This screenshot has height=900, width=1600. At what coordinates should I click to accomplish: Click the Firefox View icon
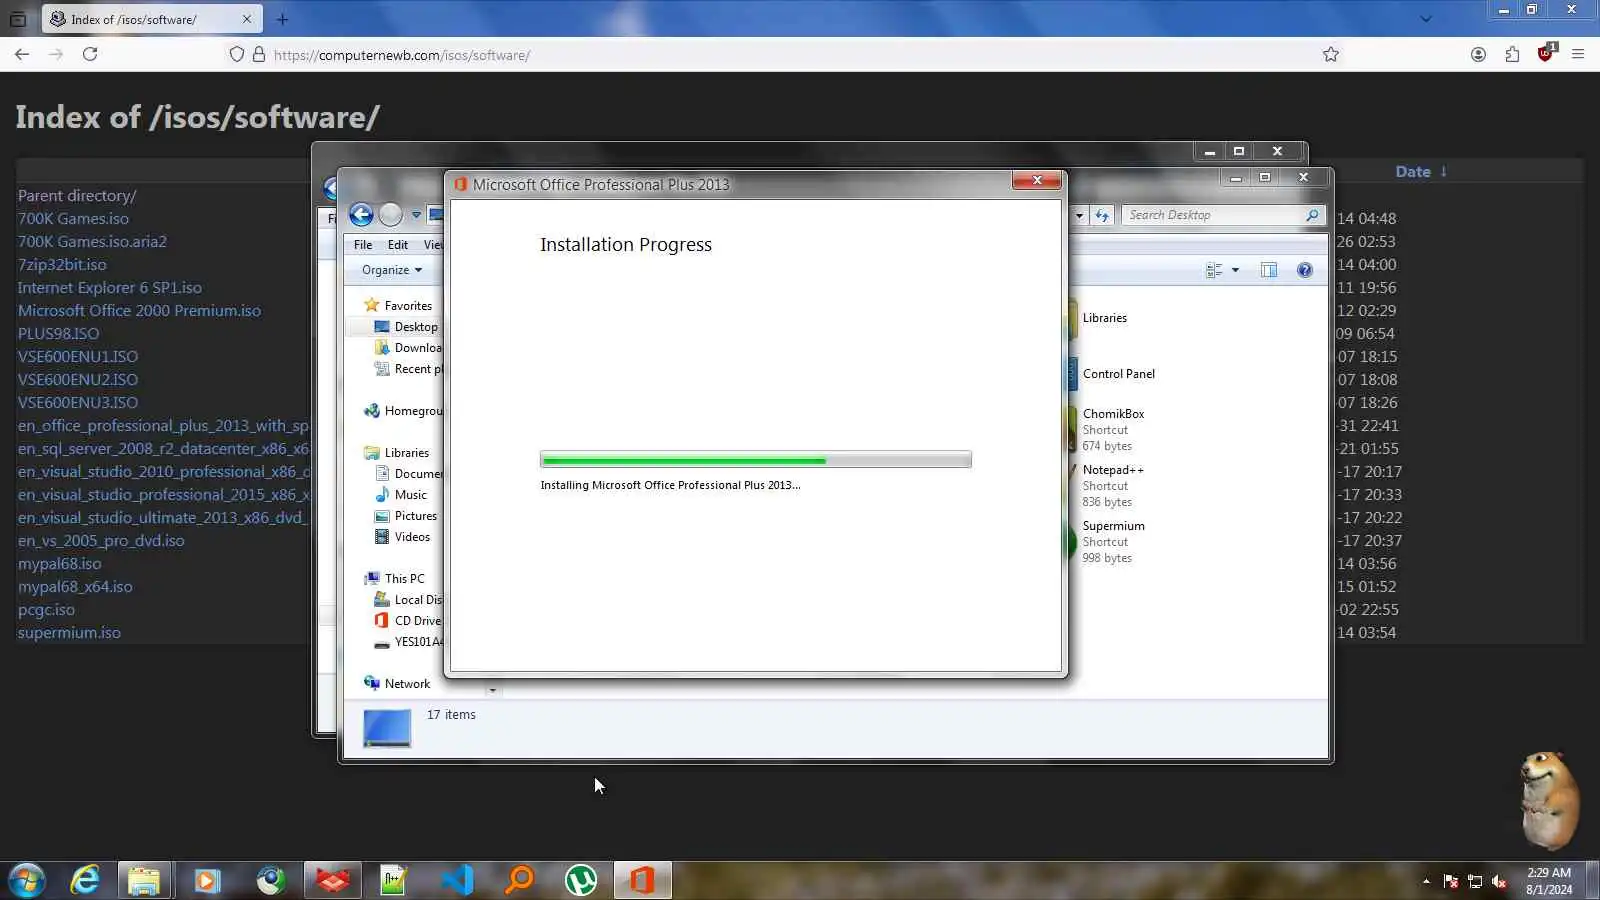(18, 19)
